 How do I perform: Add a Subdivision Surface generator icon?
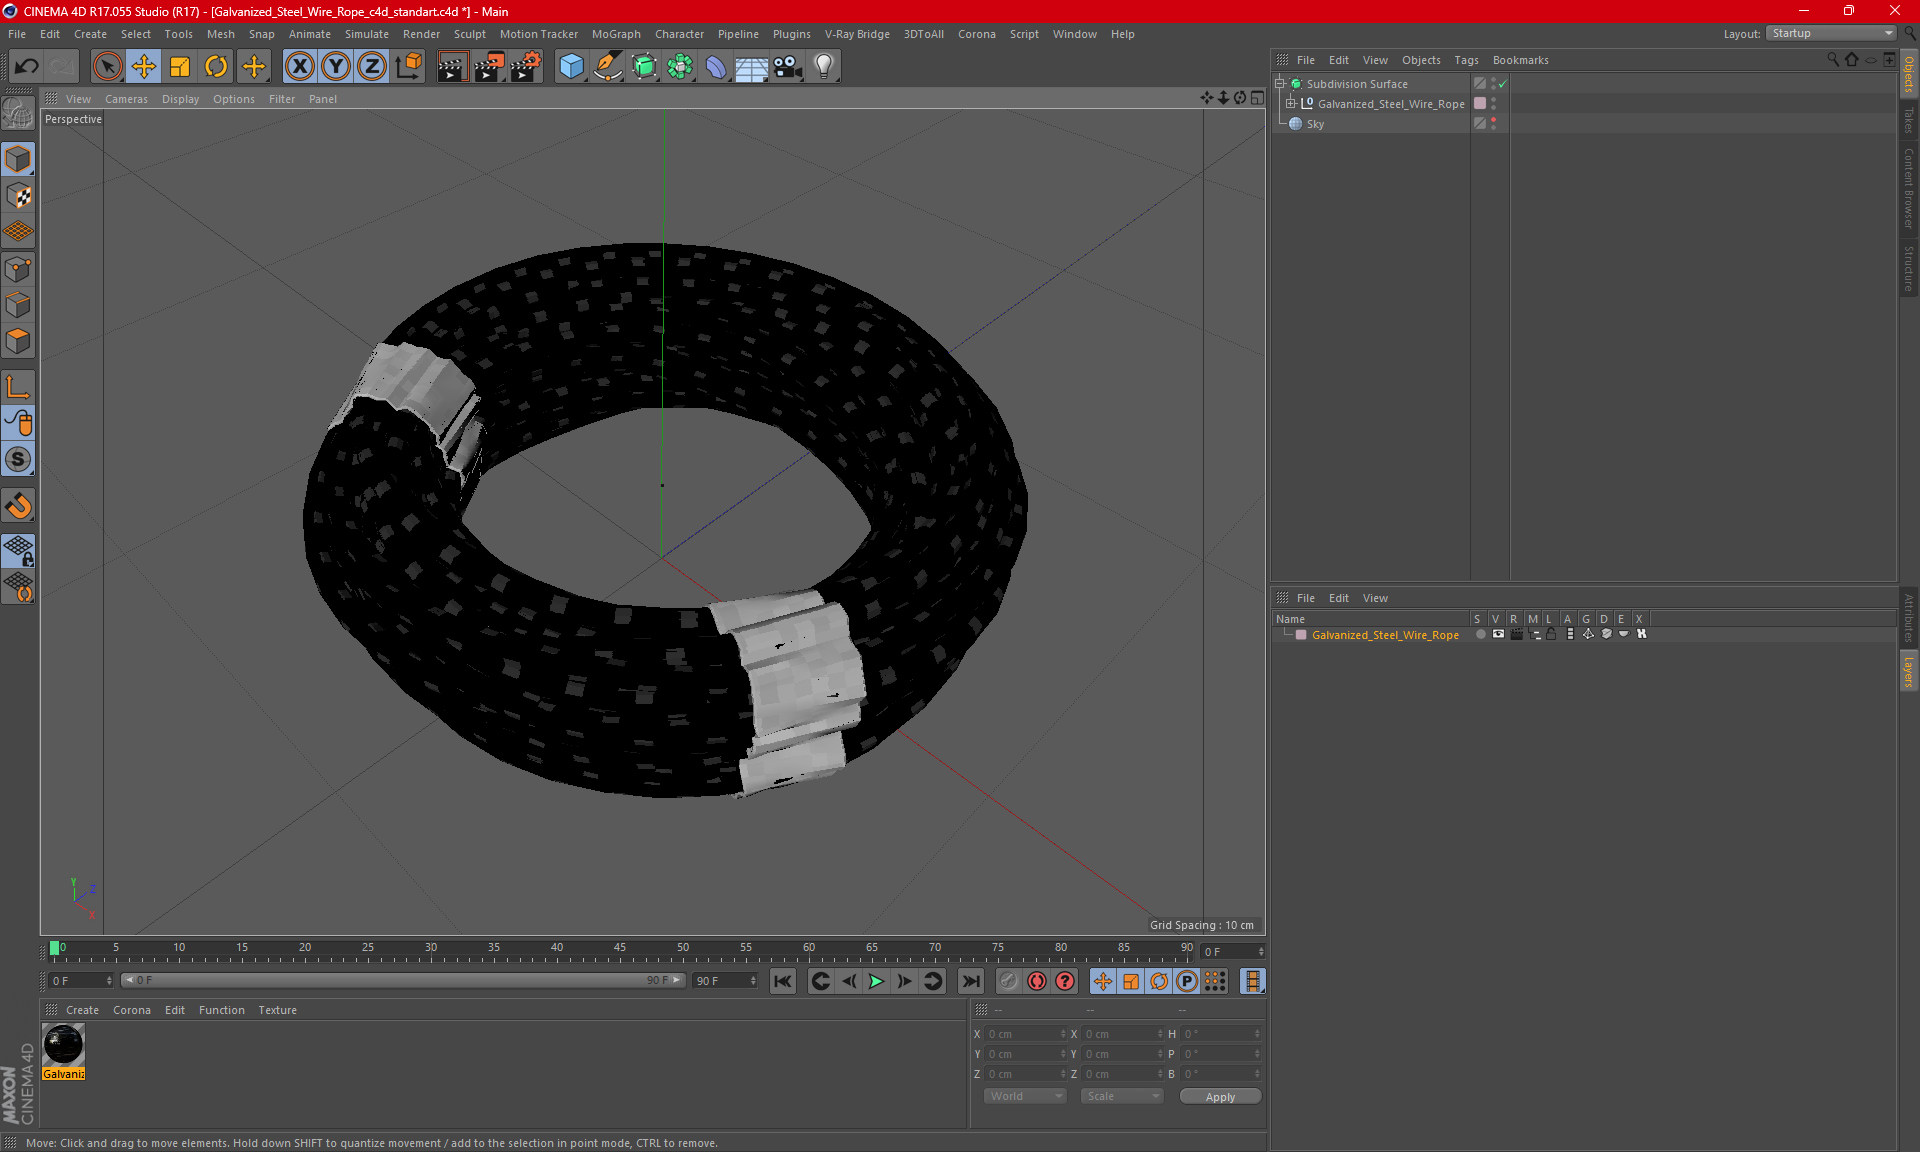pos(644,66)
